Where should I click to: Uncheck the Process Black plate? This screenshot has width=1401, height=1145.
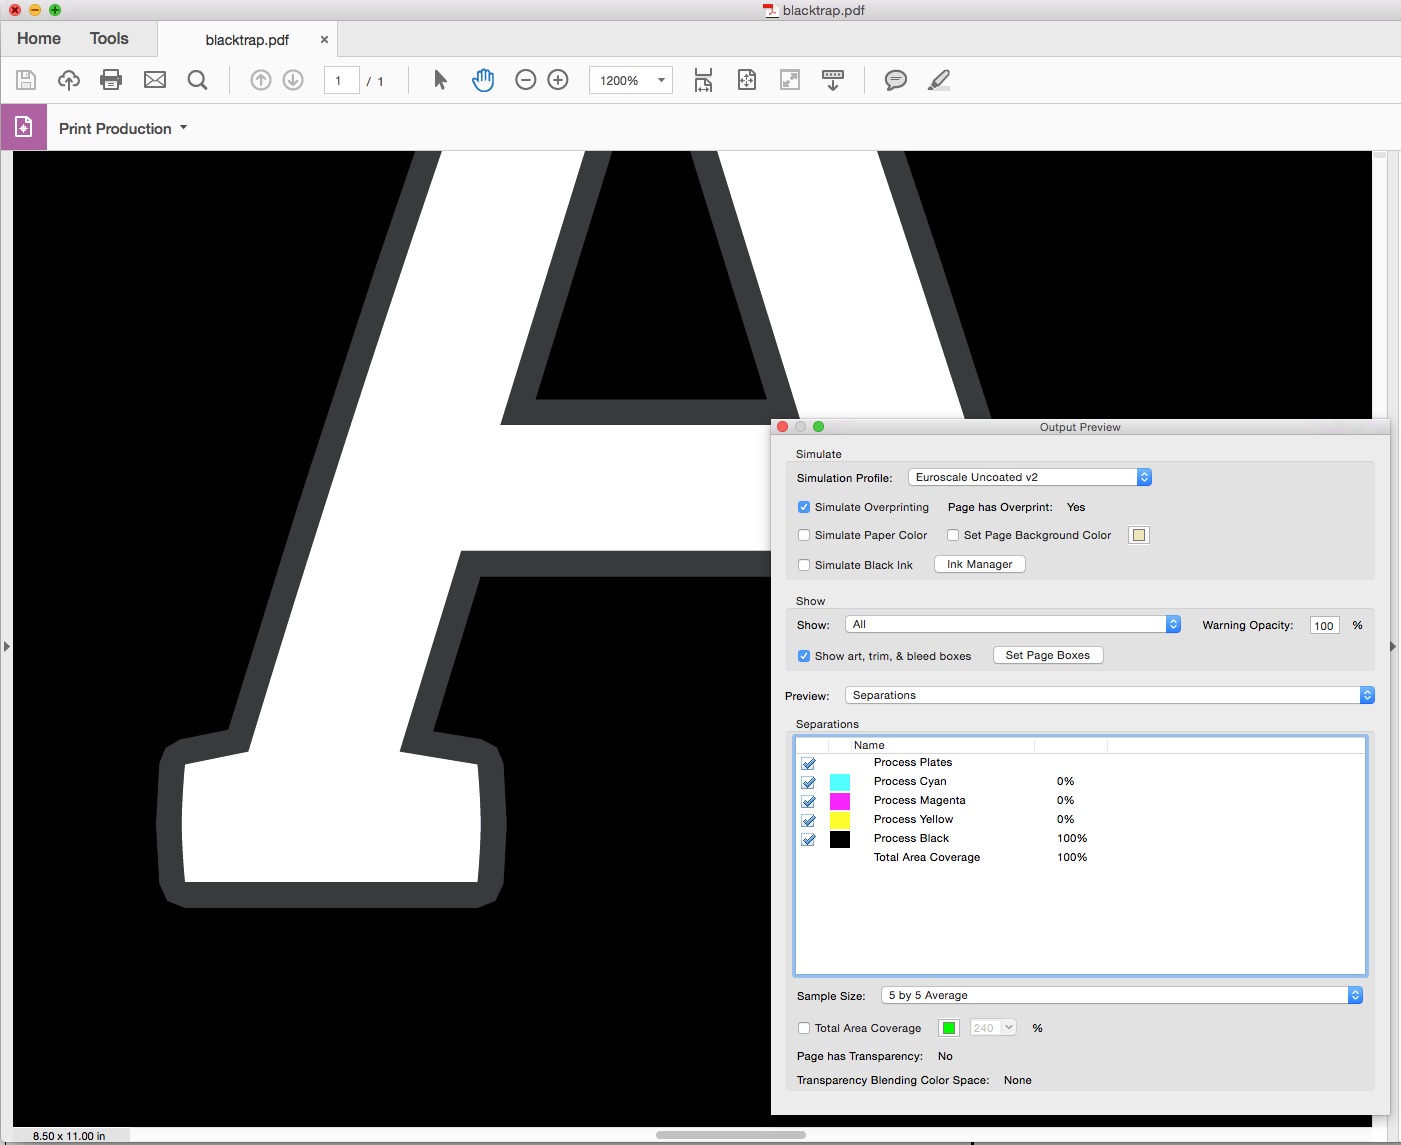[809, 839]
